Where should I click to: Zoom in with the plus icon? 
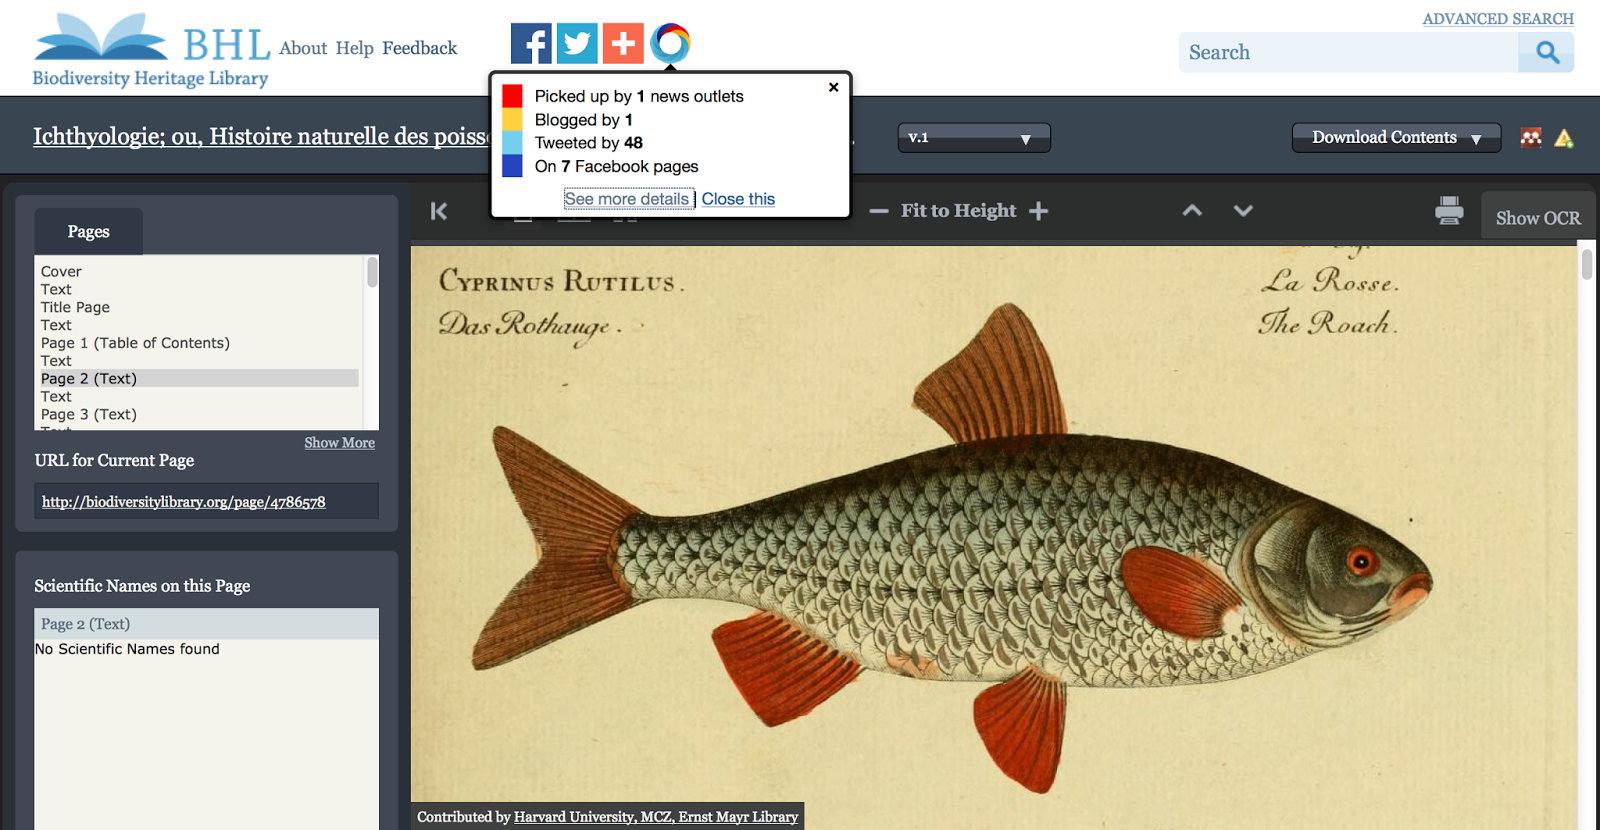click(1039, 211)
